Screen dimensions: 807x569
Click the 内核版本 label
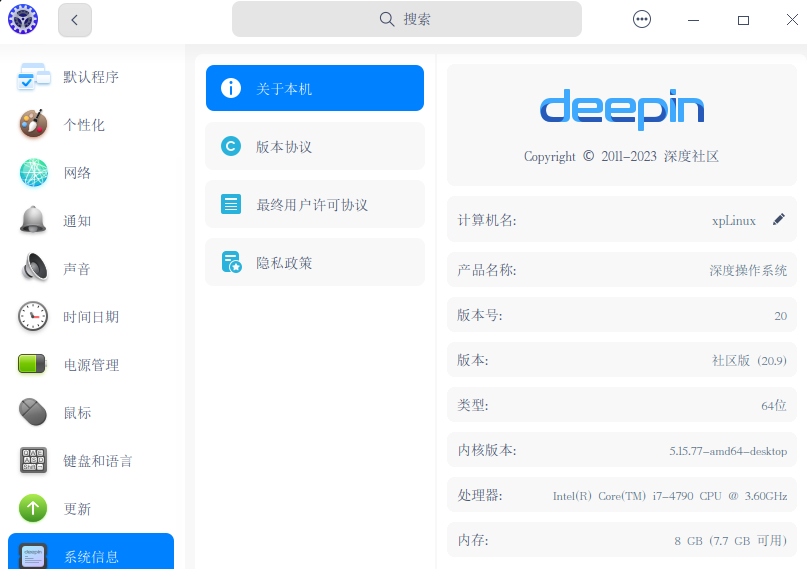click(487, 450)
